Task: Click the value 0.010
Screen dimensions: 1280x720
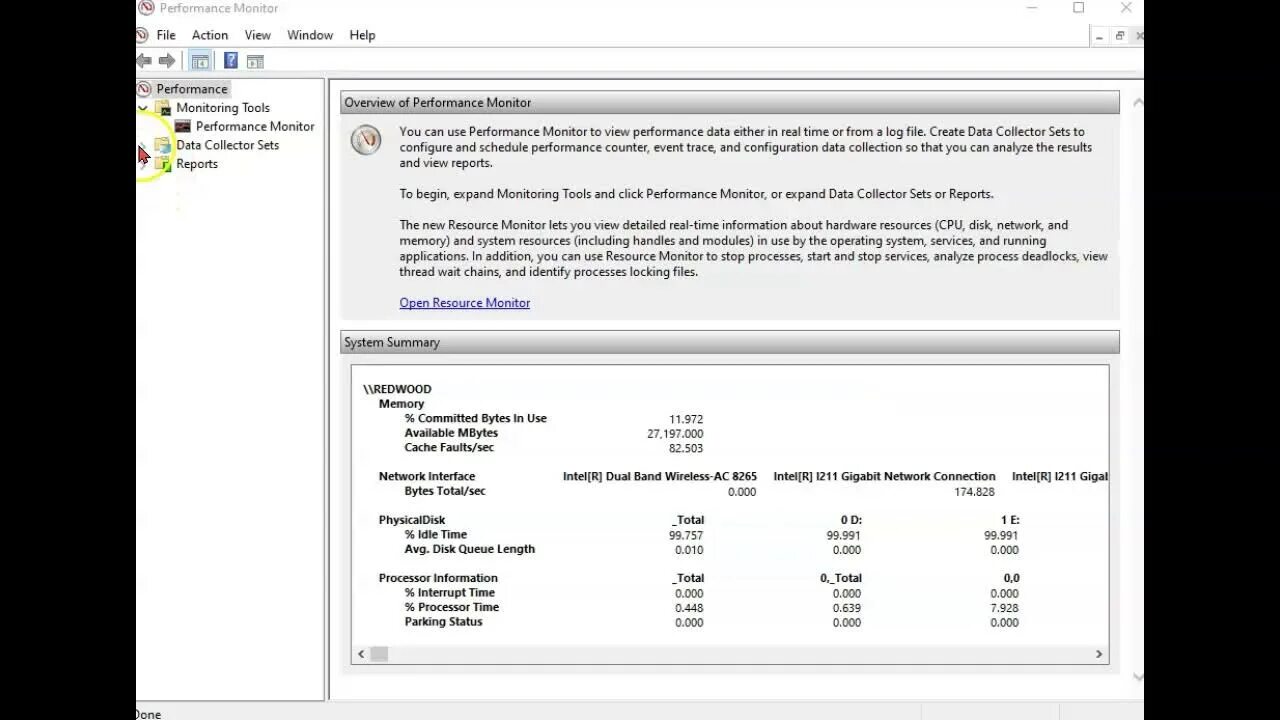Action: [689, 550]
